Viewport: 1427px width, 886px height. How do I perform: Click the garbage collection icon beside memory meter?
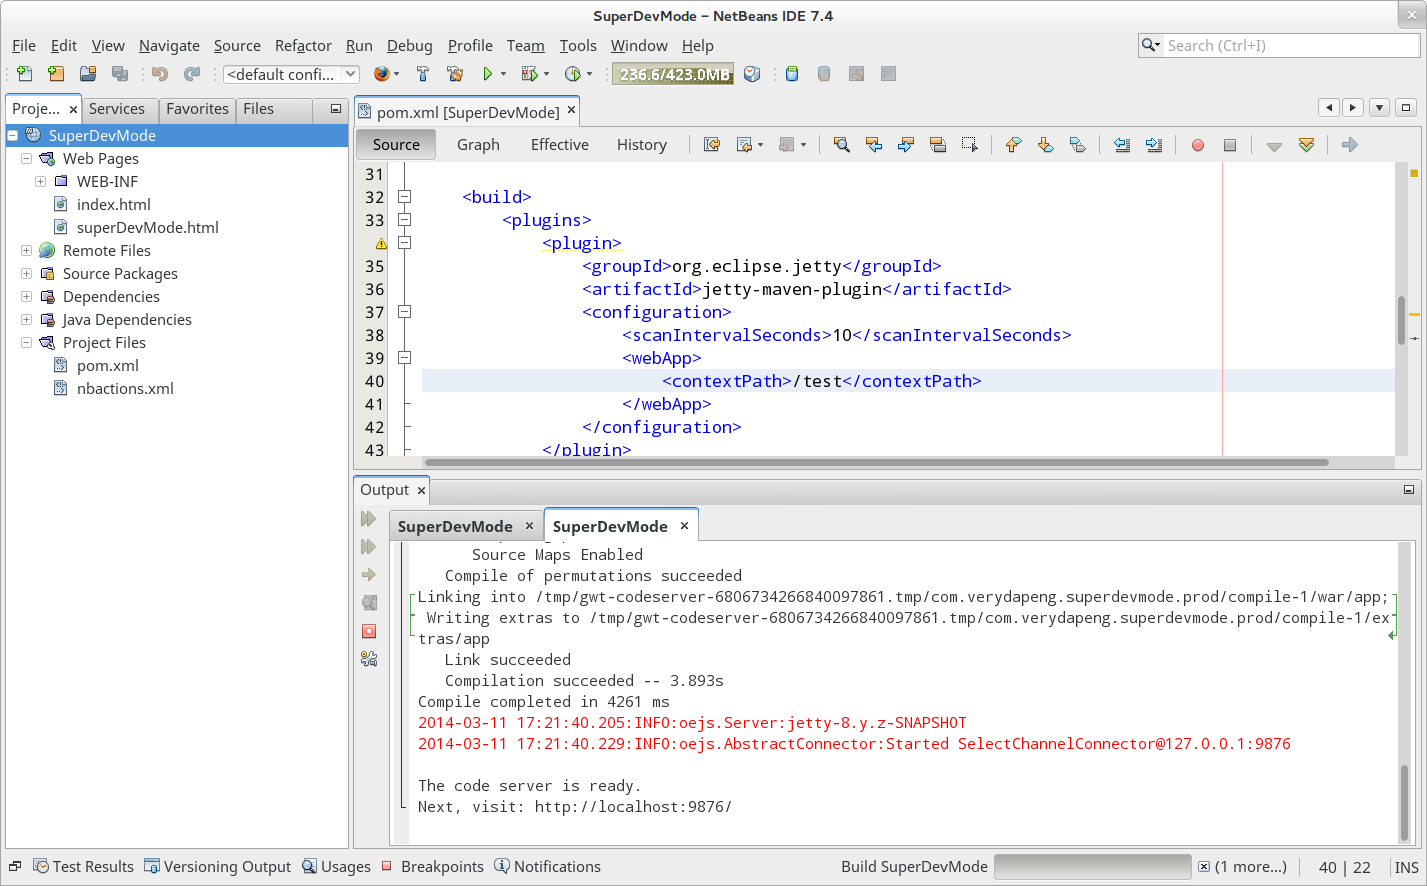(x=752, y=74)
